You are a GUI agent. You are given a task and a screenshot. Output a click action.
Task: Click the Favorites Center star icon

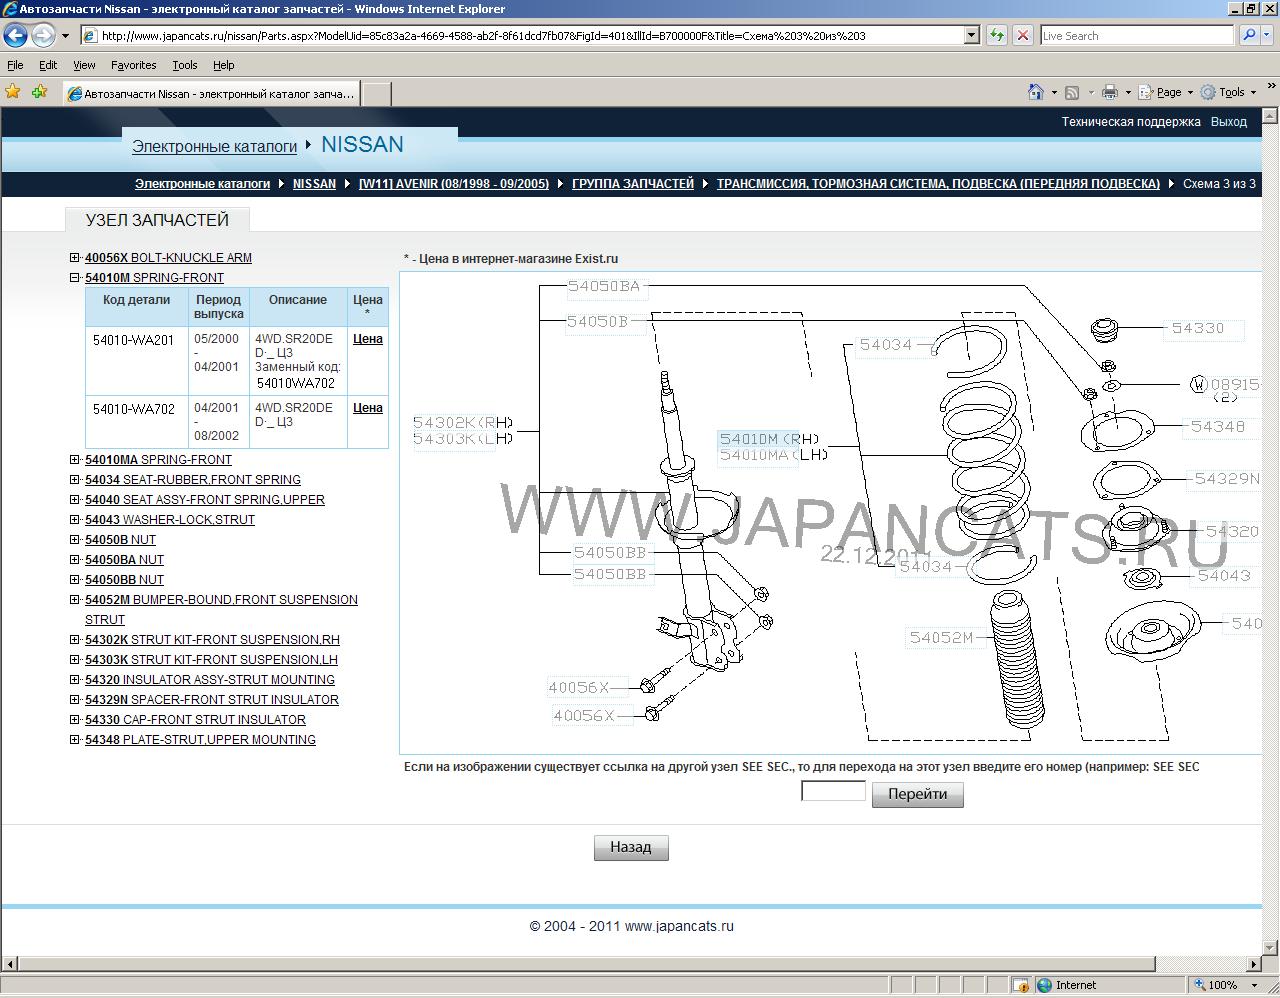point(13,92)
